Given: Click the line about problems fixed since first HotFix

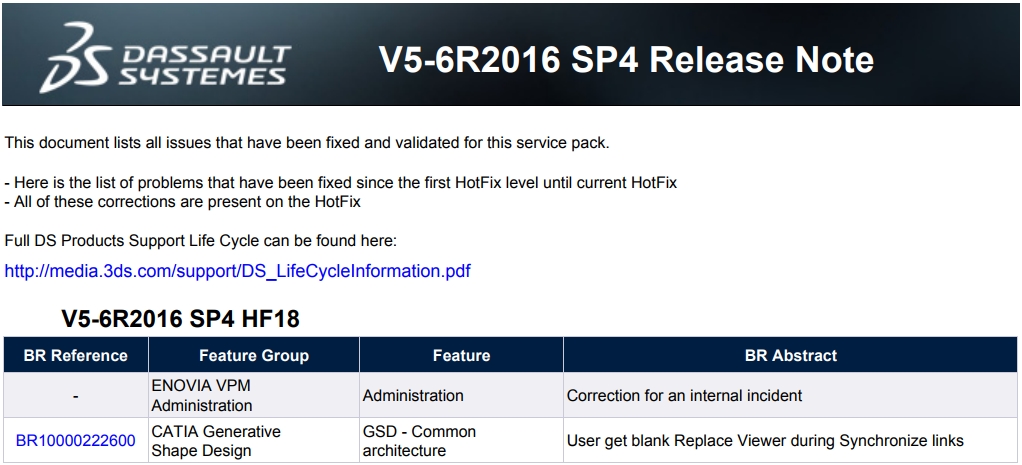Looking at the screenshot, I should pyautogui.click(x=341, y=182).
